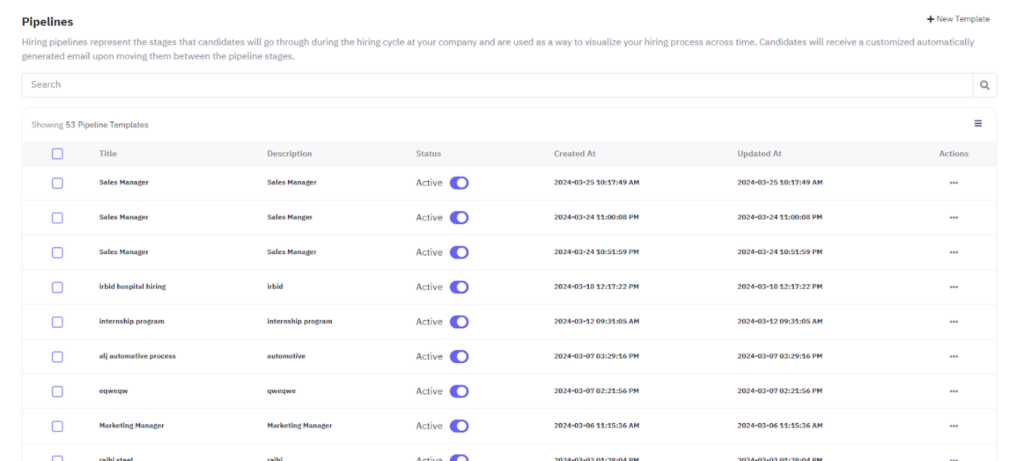The width and height of the screenshot is (1024, 461).
Task: Sort by the Title column header
Action: (x=108, y=154)
